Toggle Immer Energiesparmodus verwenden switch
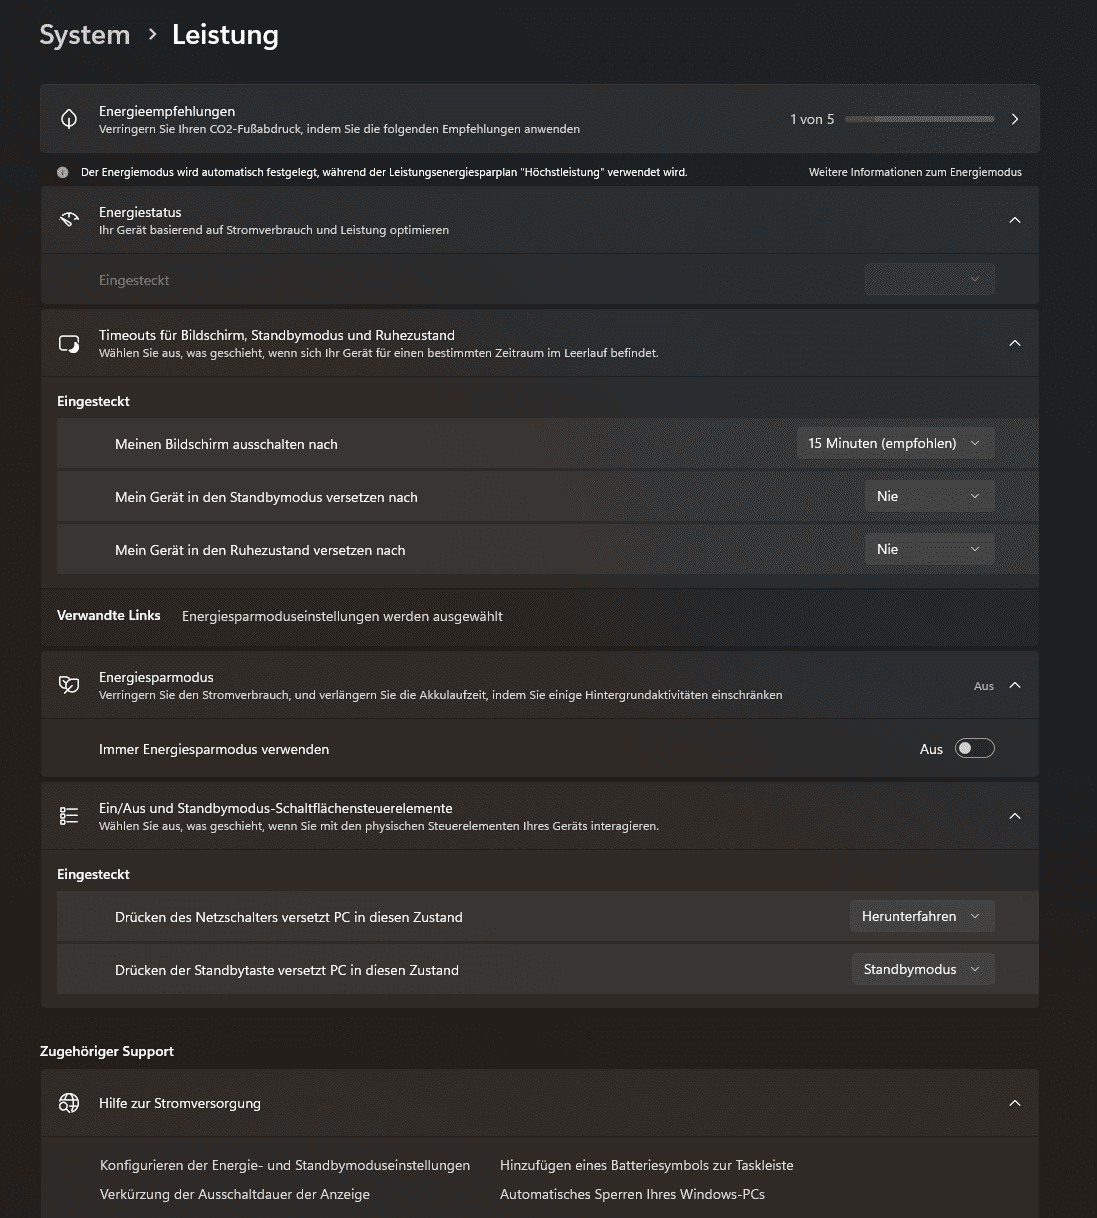 (x=974, y=749)
